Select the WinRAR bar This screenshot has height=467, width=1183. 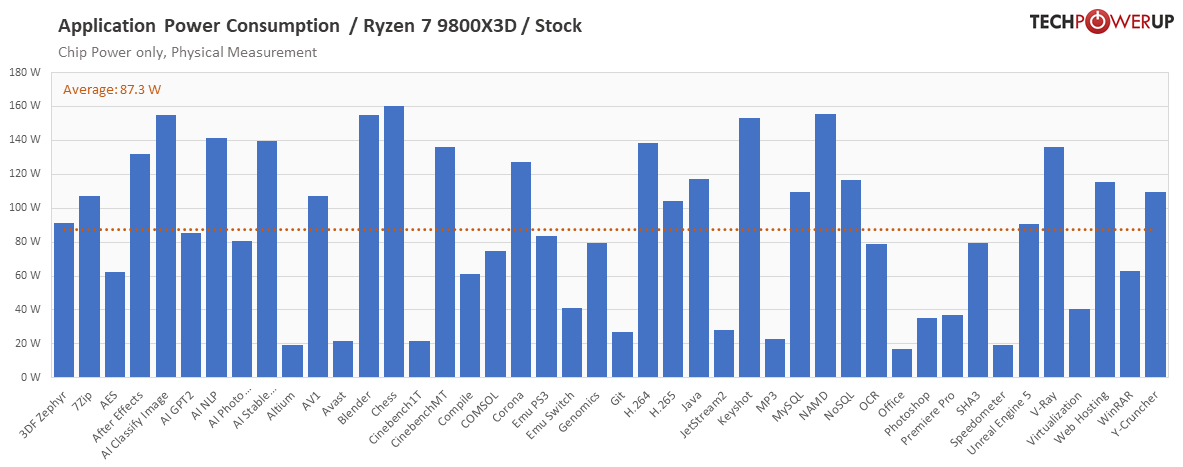[1131, 324]
